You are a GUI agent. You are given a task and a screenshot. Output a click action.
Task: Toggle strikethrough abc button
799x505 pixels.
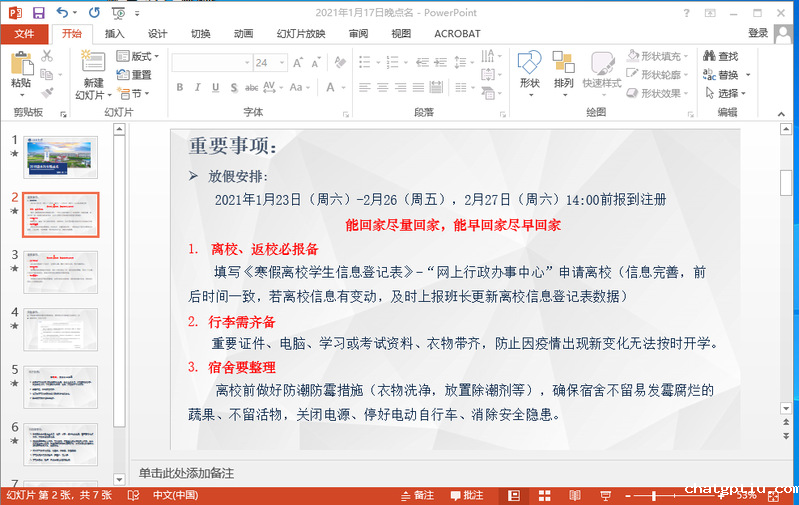[x=251, y=88]
